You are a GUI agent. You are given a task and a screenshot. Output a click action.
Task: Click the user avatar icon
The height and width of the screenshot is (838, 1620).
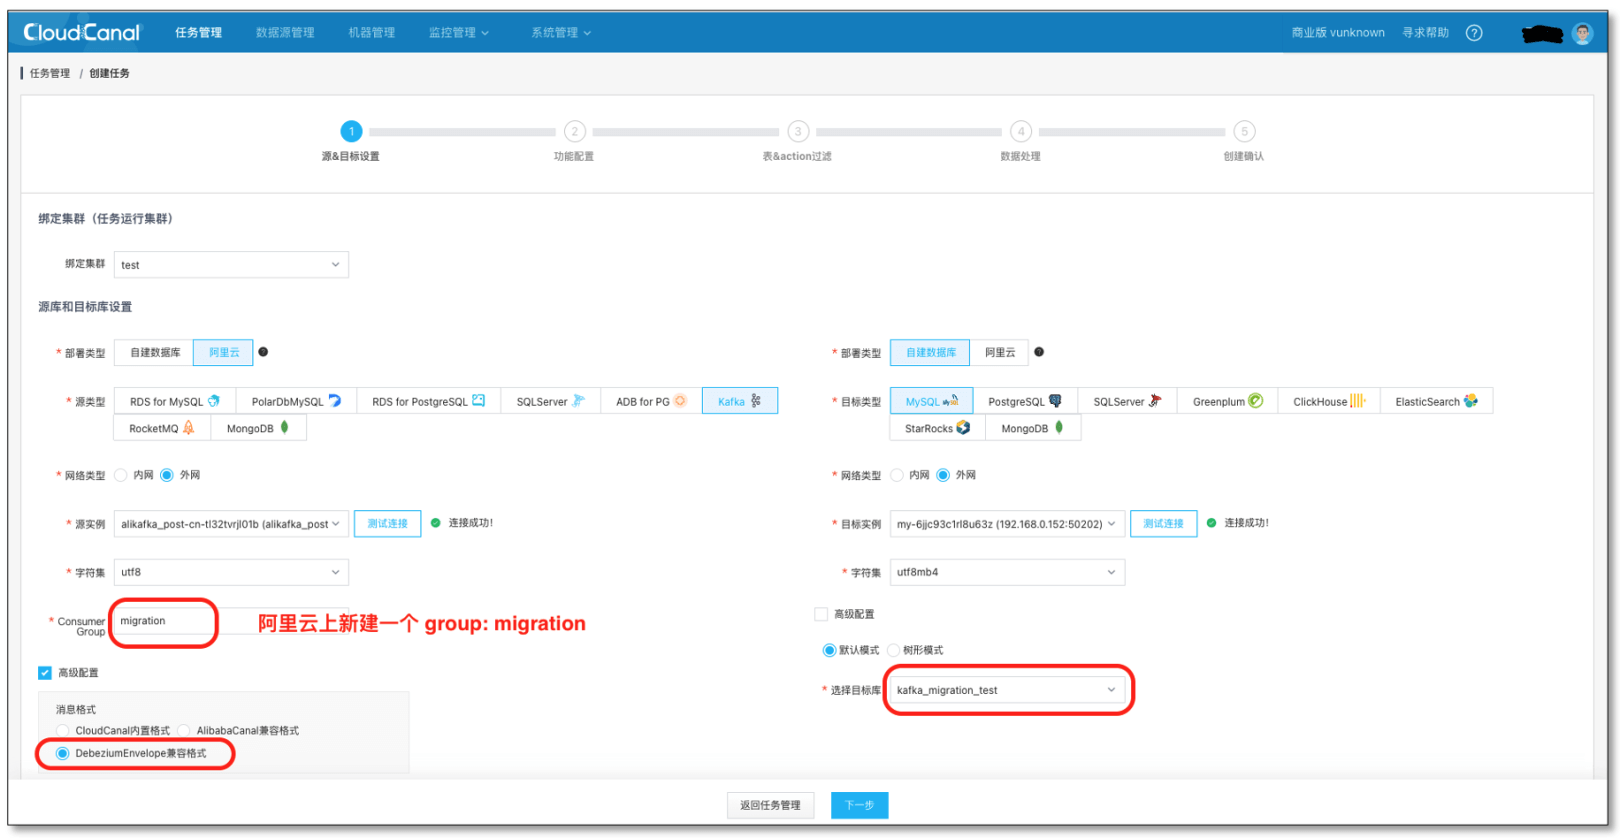tap(1582, 34)
